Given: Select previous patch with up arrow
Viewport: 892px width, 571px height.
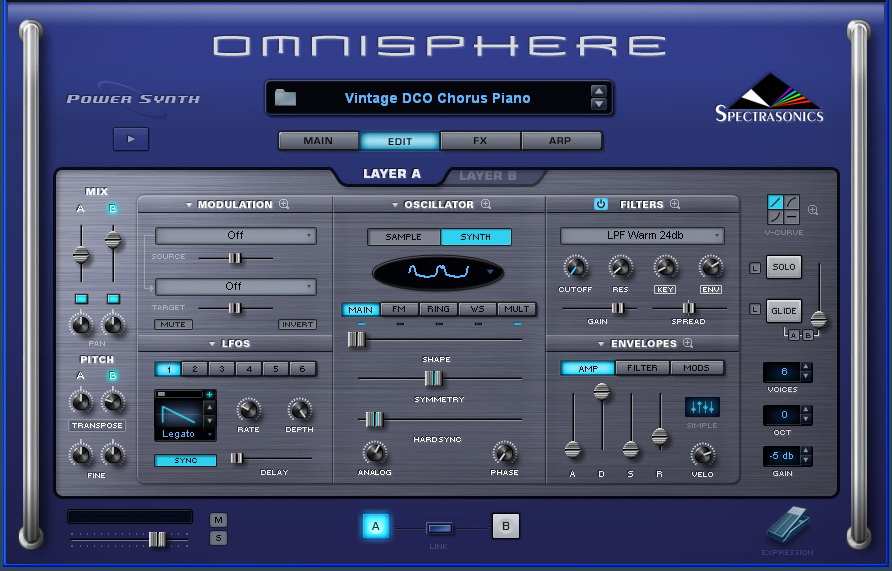Looking at the screenshot, I should (x=598, y=91).
